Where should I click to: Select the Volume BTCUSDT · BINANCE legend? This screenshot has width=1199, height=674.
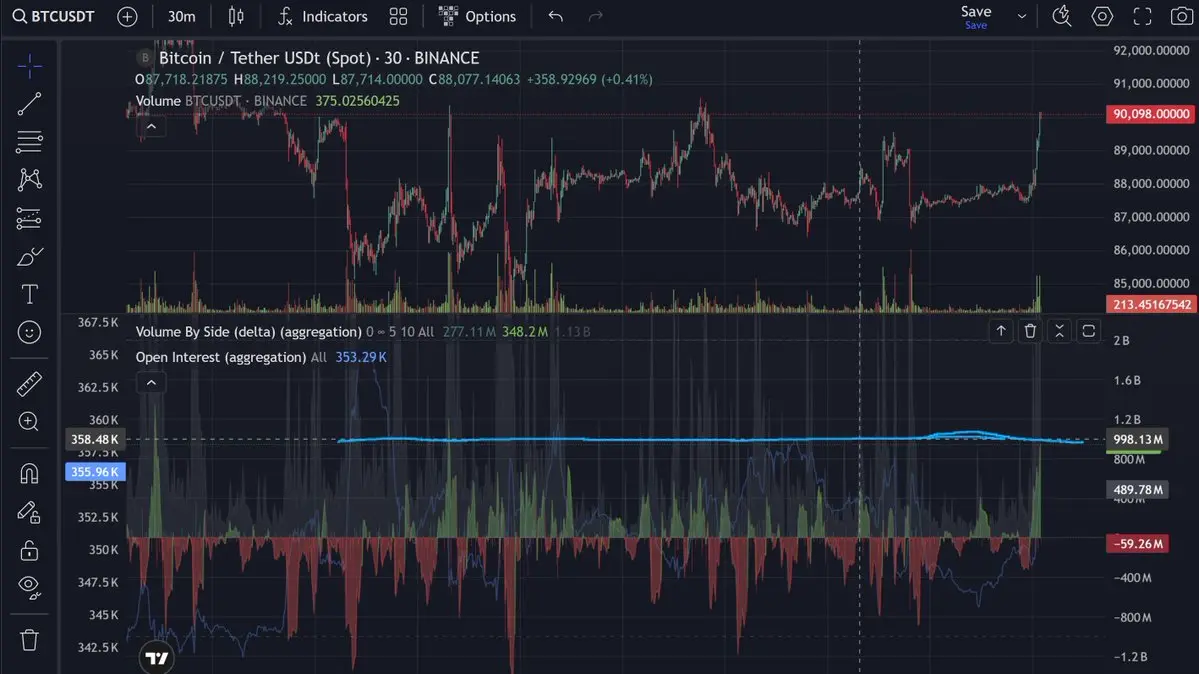point(221,101)
